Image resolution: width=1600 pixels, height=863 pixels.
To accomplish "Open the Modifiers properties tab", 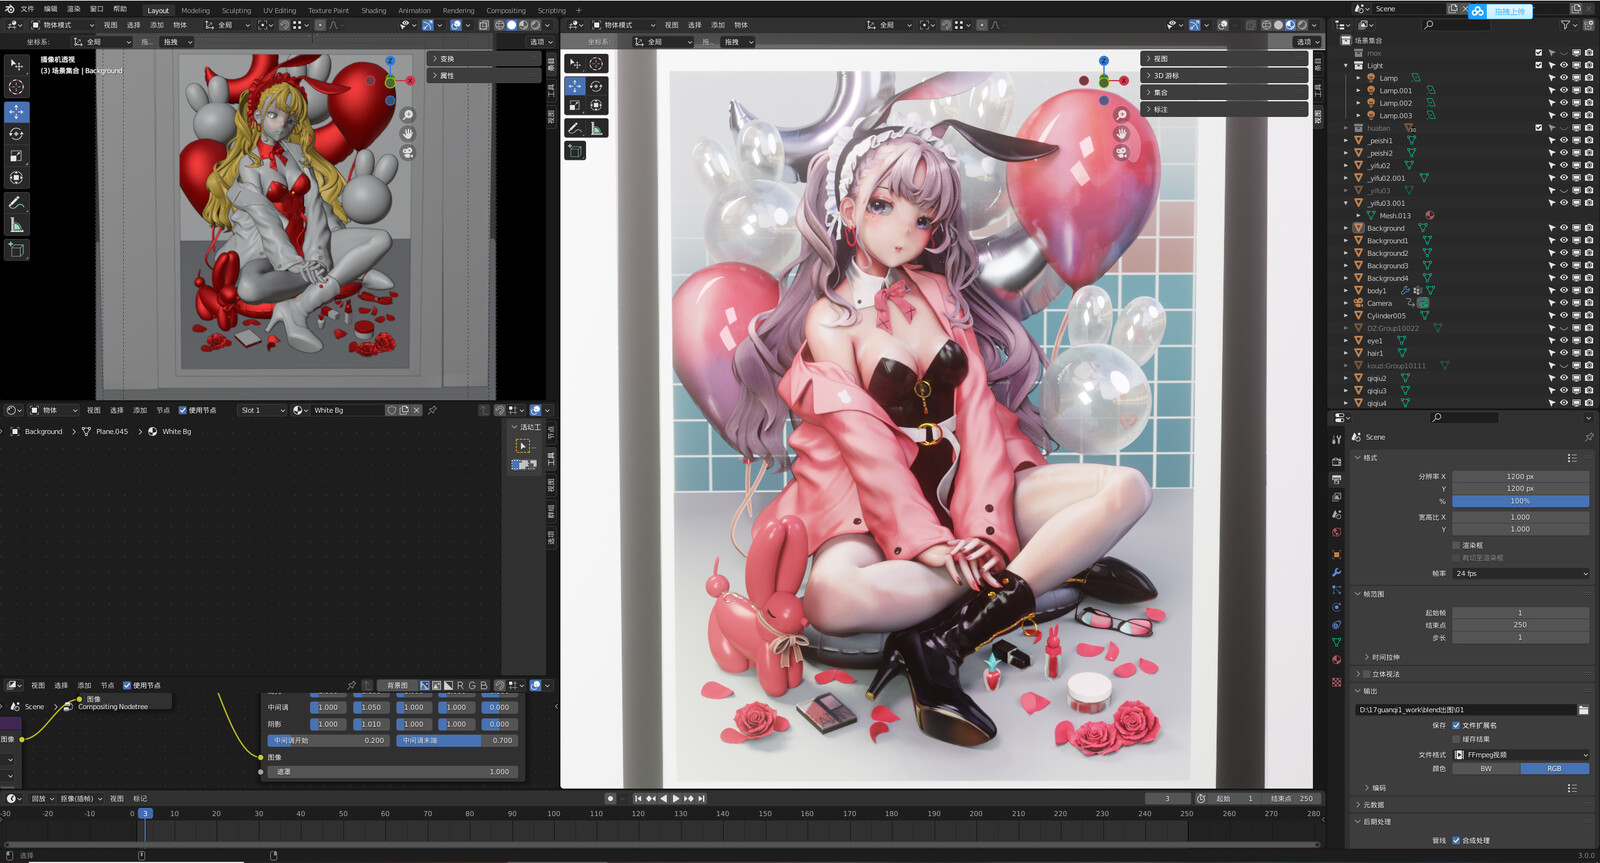I will pos(1336,572).
